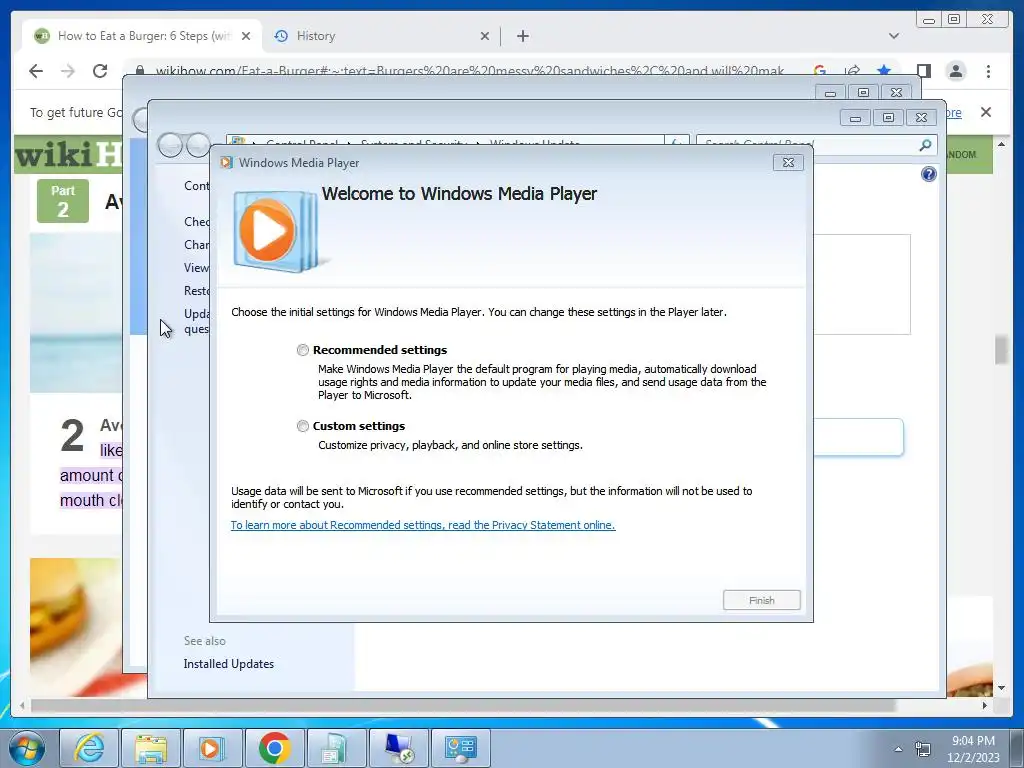Viewport: 1024px width, 768px height.
Task: Open the Chrome side panel
Action: [923, 71]
